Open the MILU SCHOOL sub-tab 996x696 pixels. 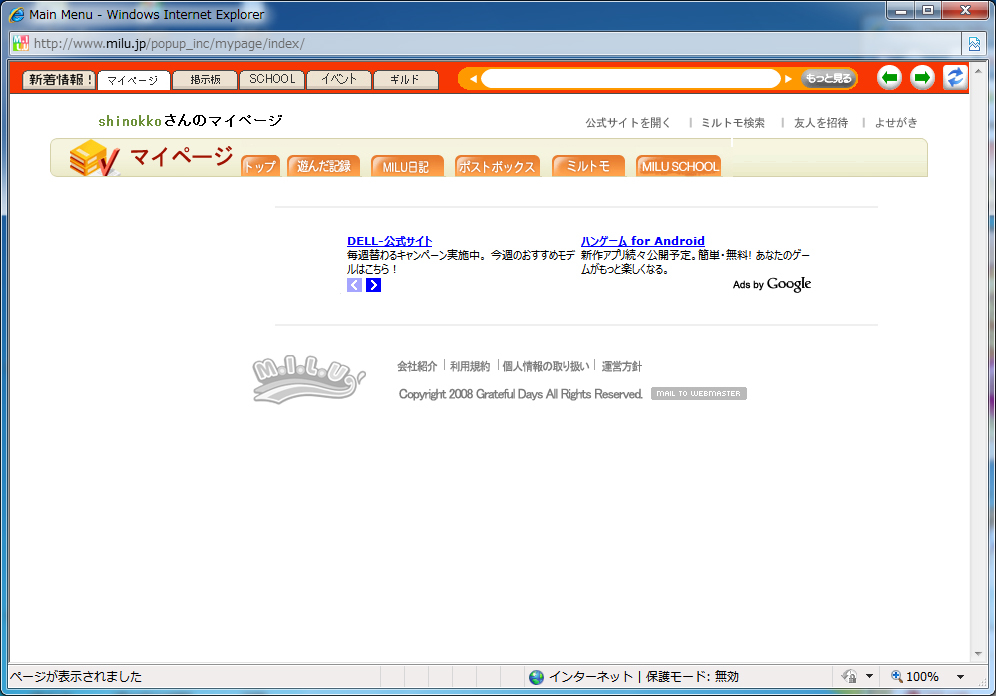[679, 166]
